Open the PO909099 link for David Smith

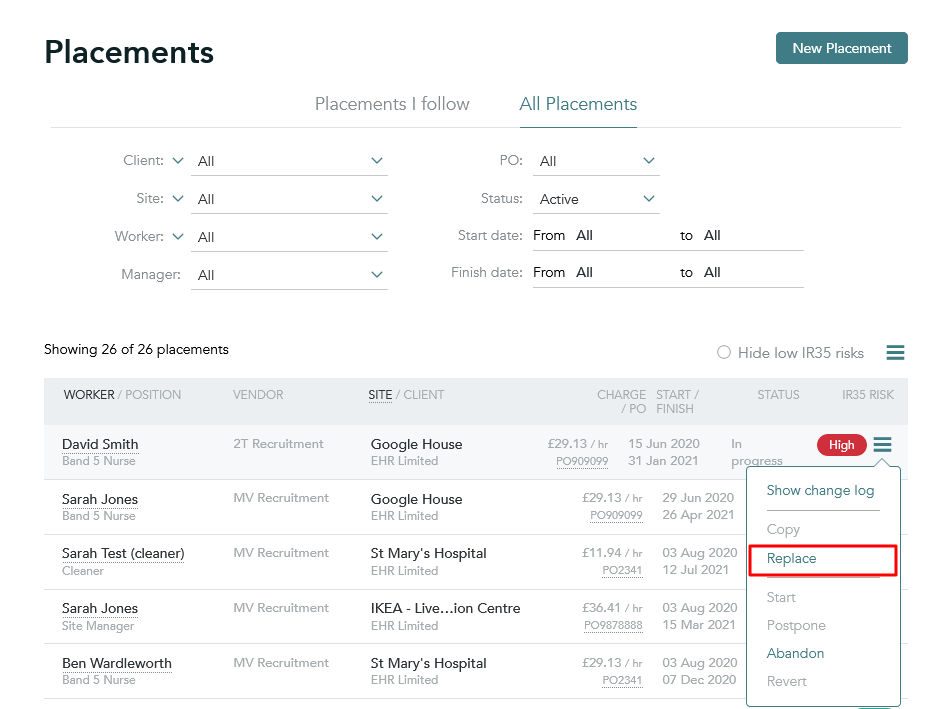(x=582, y=461)
